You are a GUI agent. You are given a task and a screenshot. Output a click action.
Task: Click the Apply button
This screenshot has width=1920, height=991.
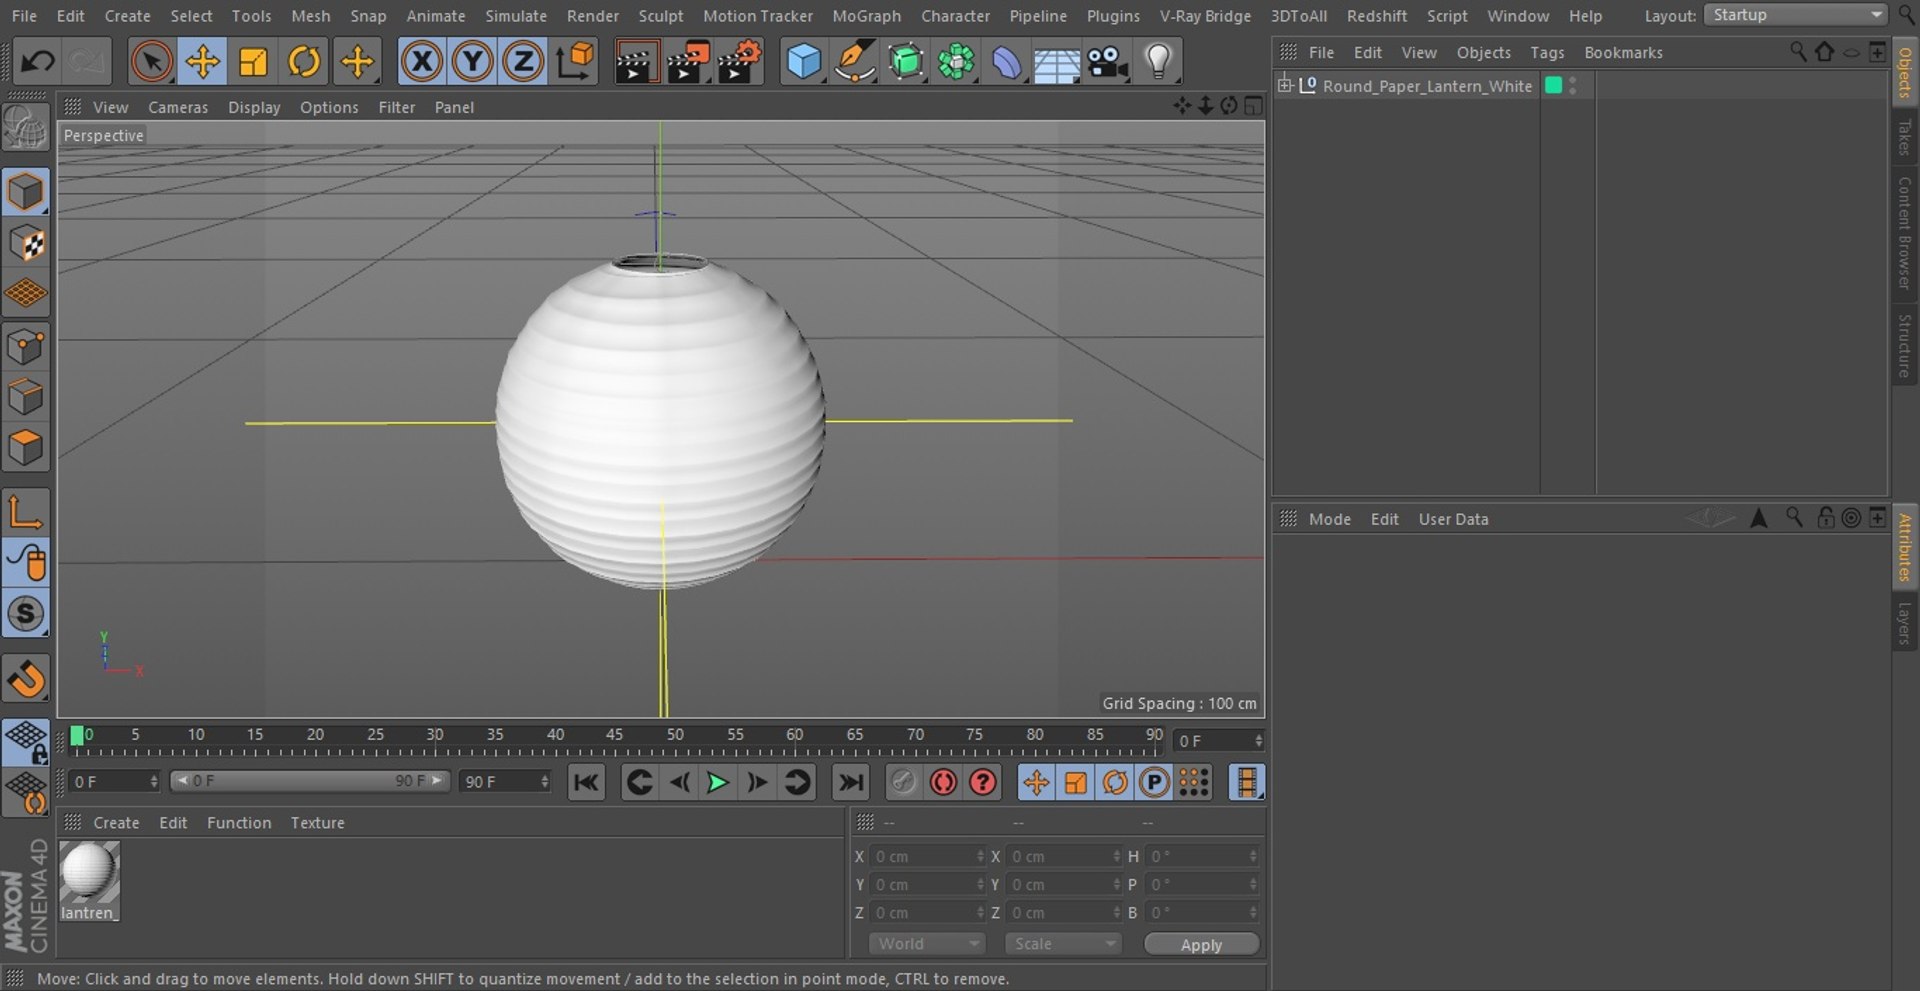1201,945
